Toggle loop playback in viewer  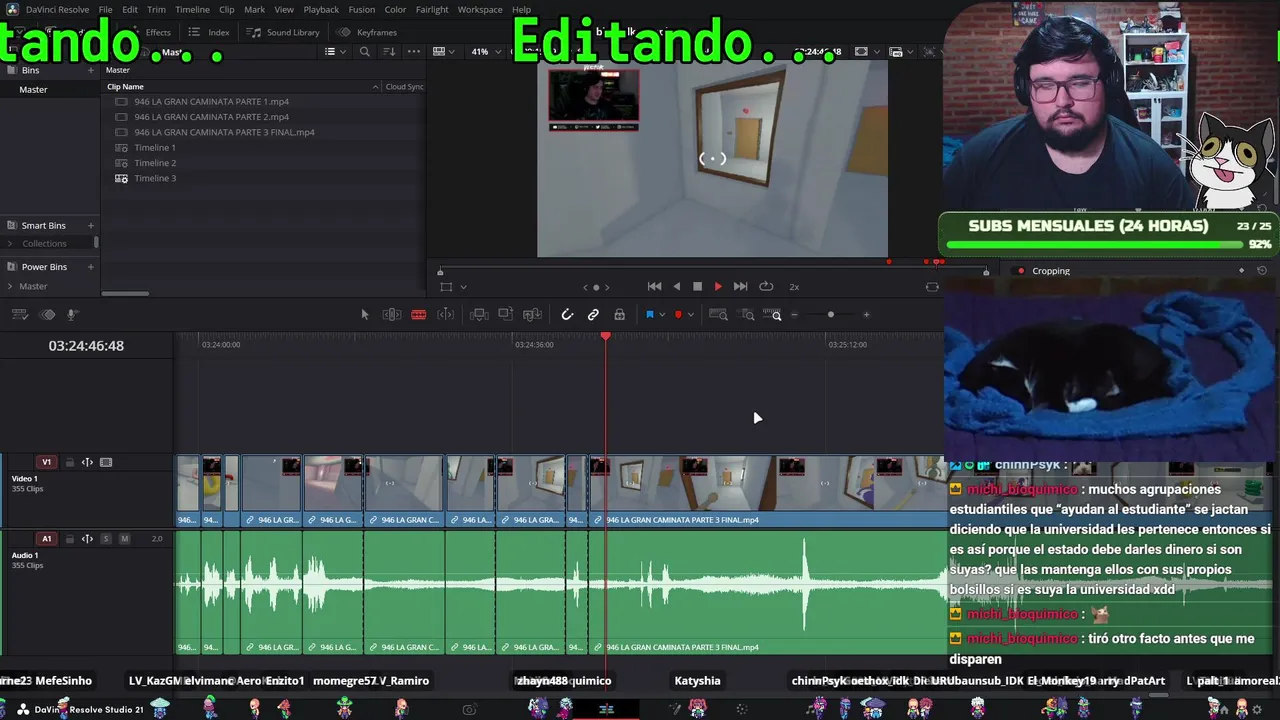(x=766, y=287)
